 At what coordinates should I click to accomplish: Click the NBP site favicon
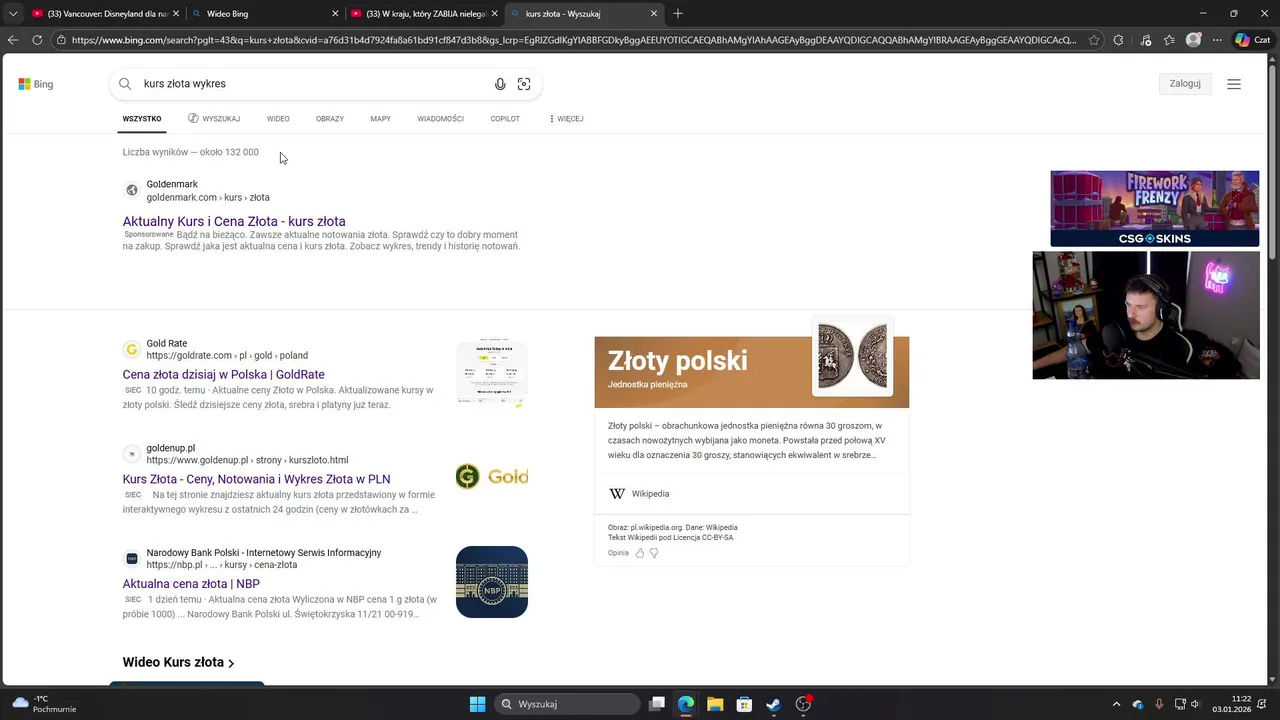pos(131,558)
